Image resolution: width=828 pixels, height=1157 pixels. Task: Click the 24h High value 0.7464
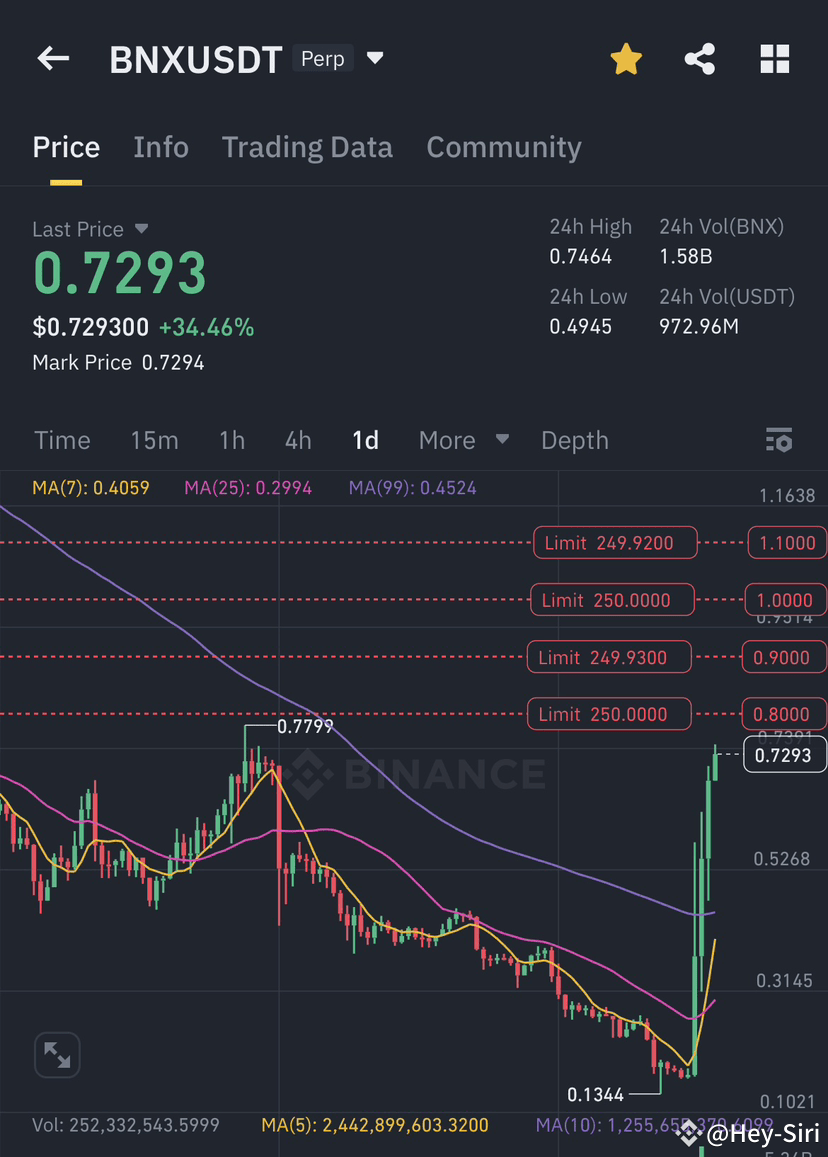[581, 256]
